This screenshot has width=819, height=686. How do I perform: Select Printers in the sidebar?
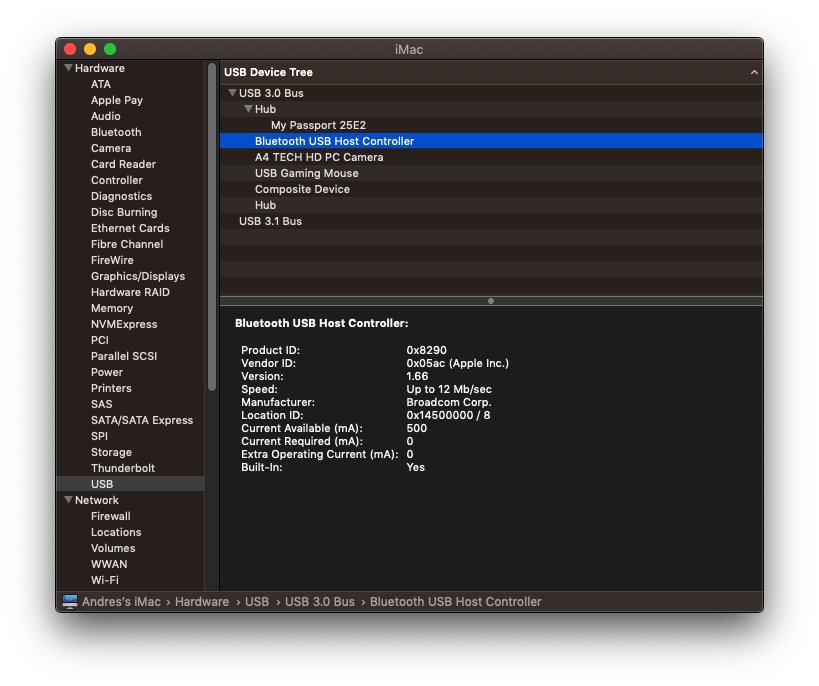[x=111, y=388]
